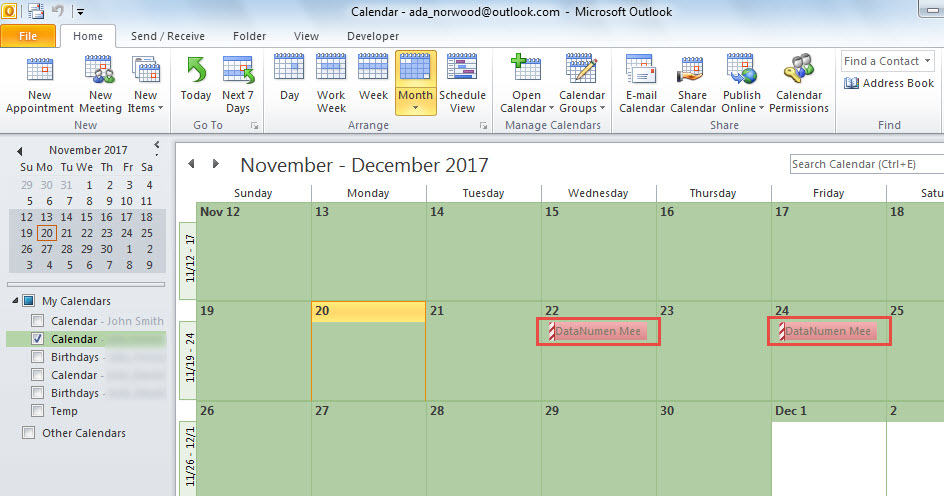The width and height of the screenshot is (944, 496).
Task: Enable the John Smith calendar checkbox
Action: point(38,321)
